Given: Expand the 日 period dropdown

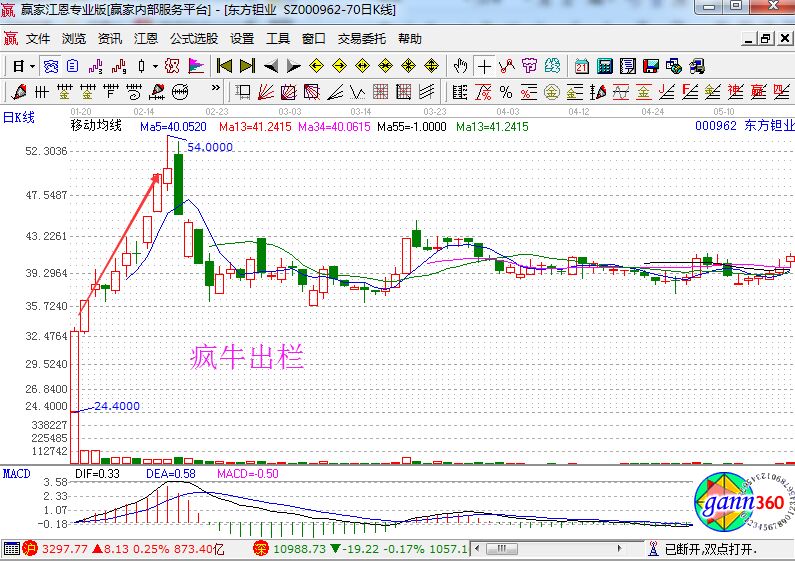Looking at the screenshot, I should [x=24, y=66].
